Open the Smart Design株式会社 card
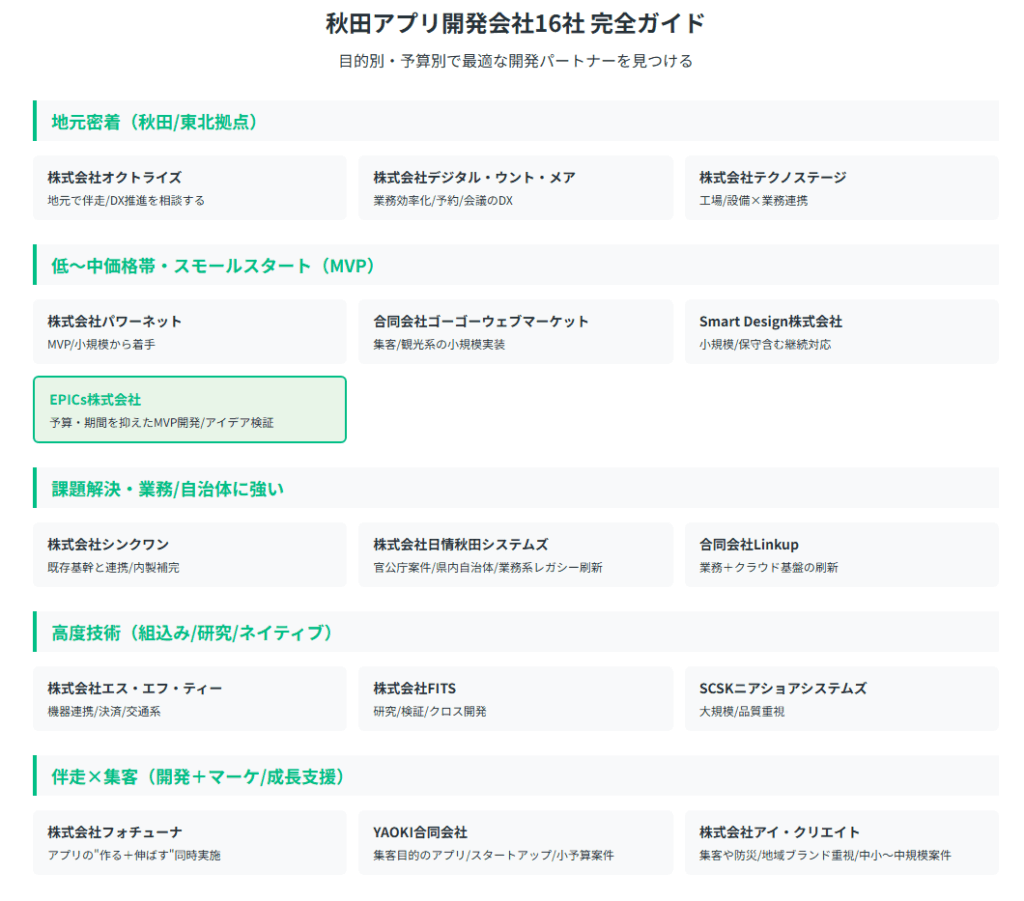Screen dimensions: 1024x901 click(841, 332)
